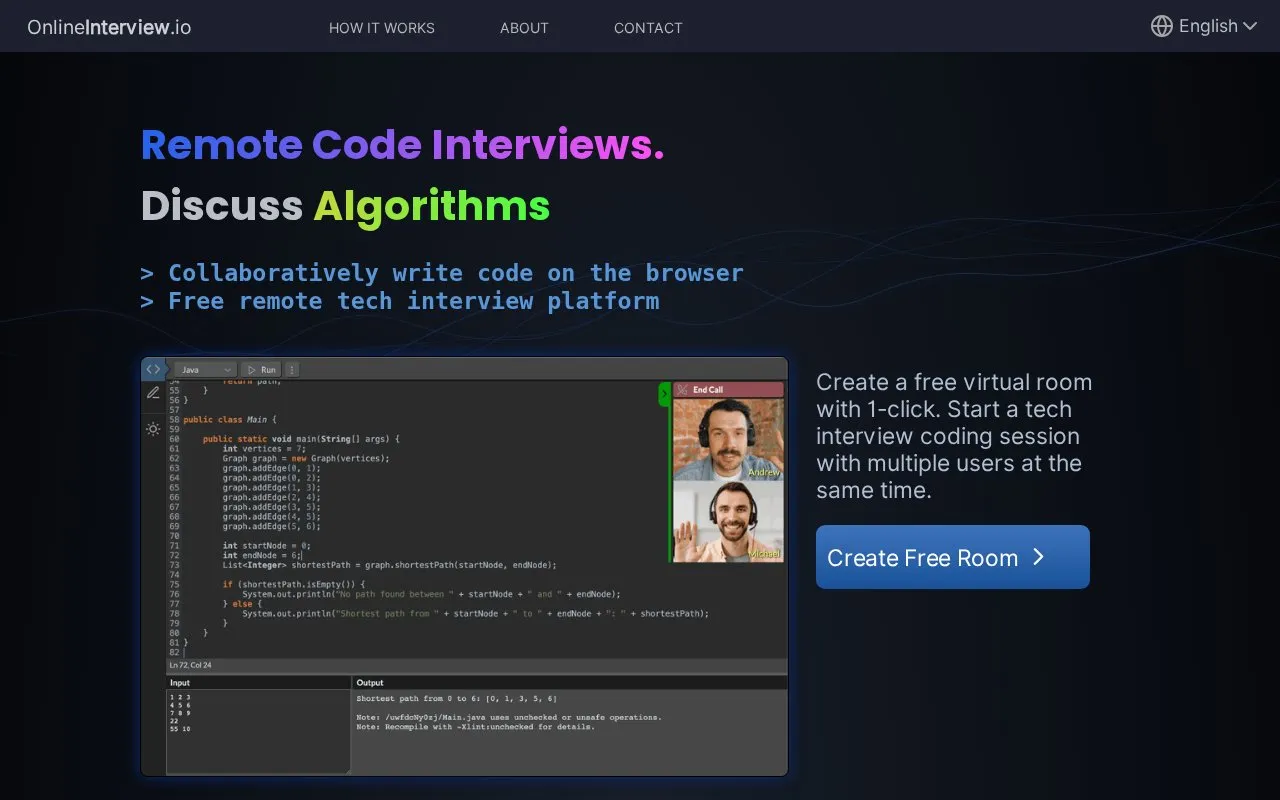Click inside the Input panel text area
The width and height of the screenshot is (1280, 800).
(258, 731)
